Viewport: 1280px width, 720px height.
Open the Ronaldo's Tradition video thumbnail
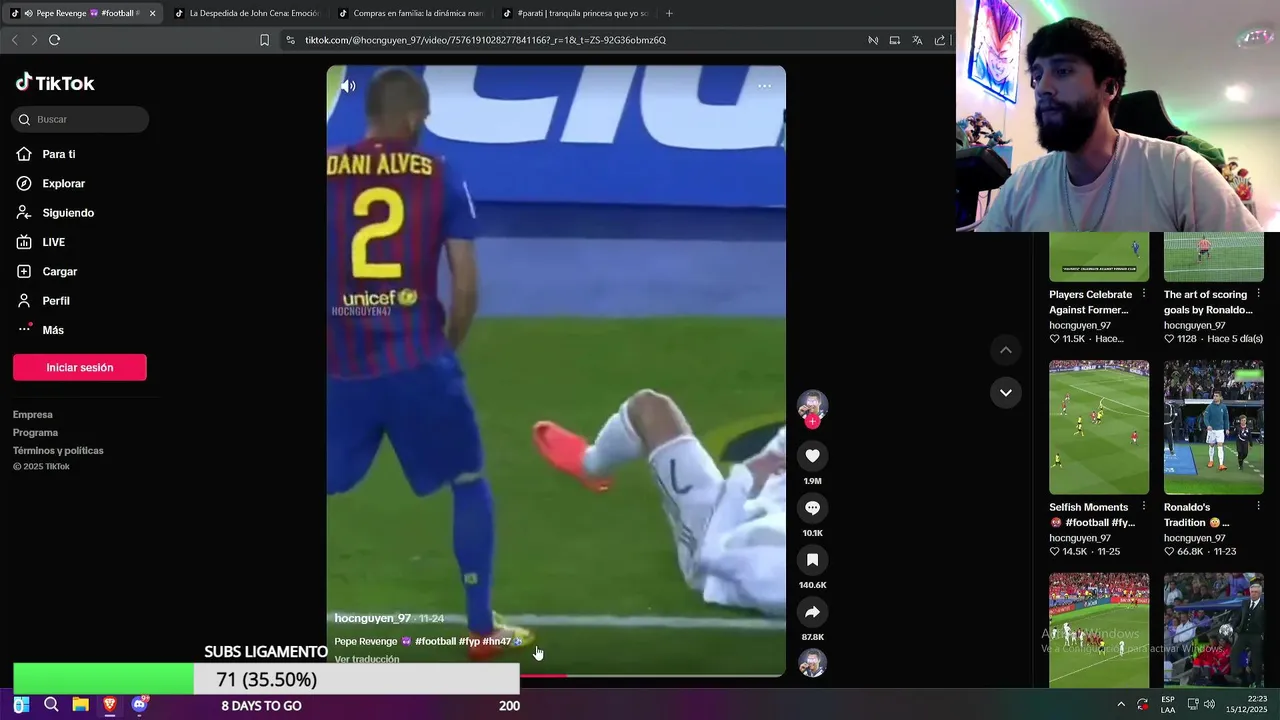tap(1214, 427)
